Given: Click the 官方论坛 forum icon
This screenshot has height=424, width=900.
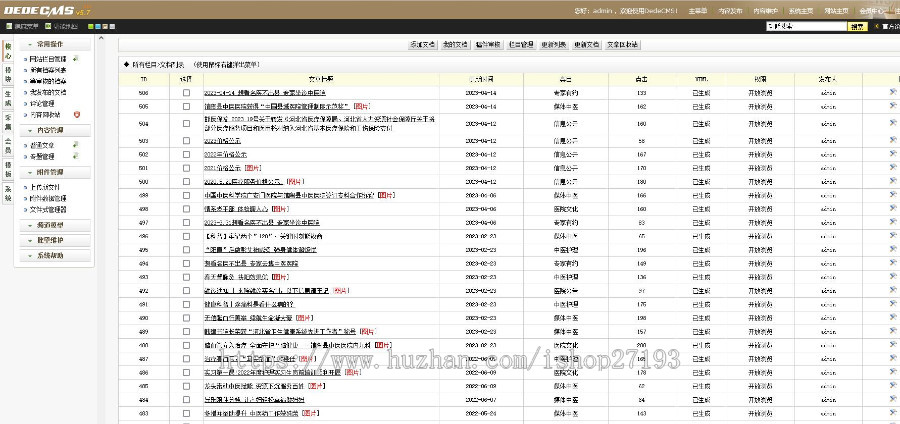Looking at the screenshot, I should click(877, 26).
